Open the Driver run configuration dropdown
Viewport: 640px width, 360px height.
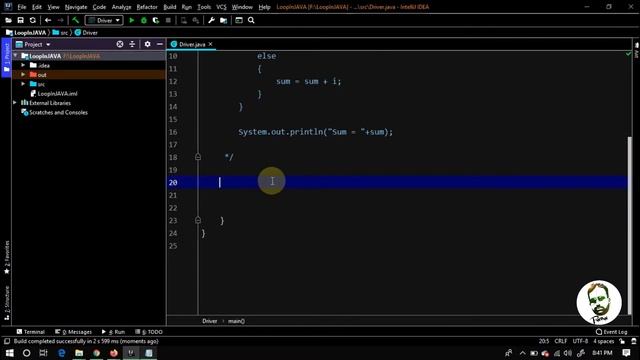104,20
